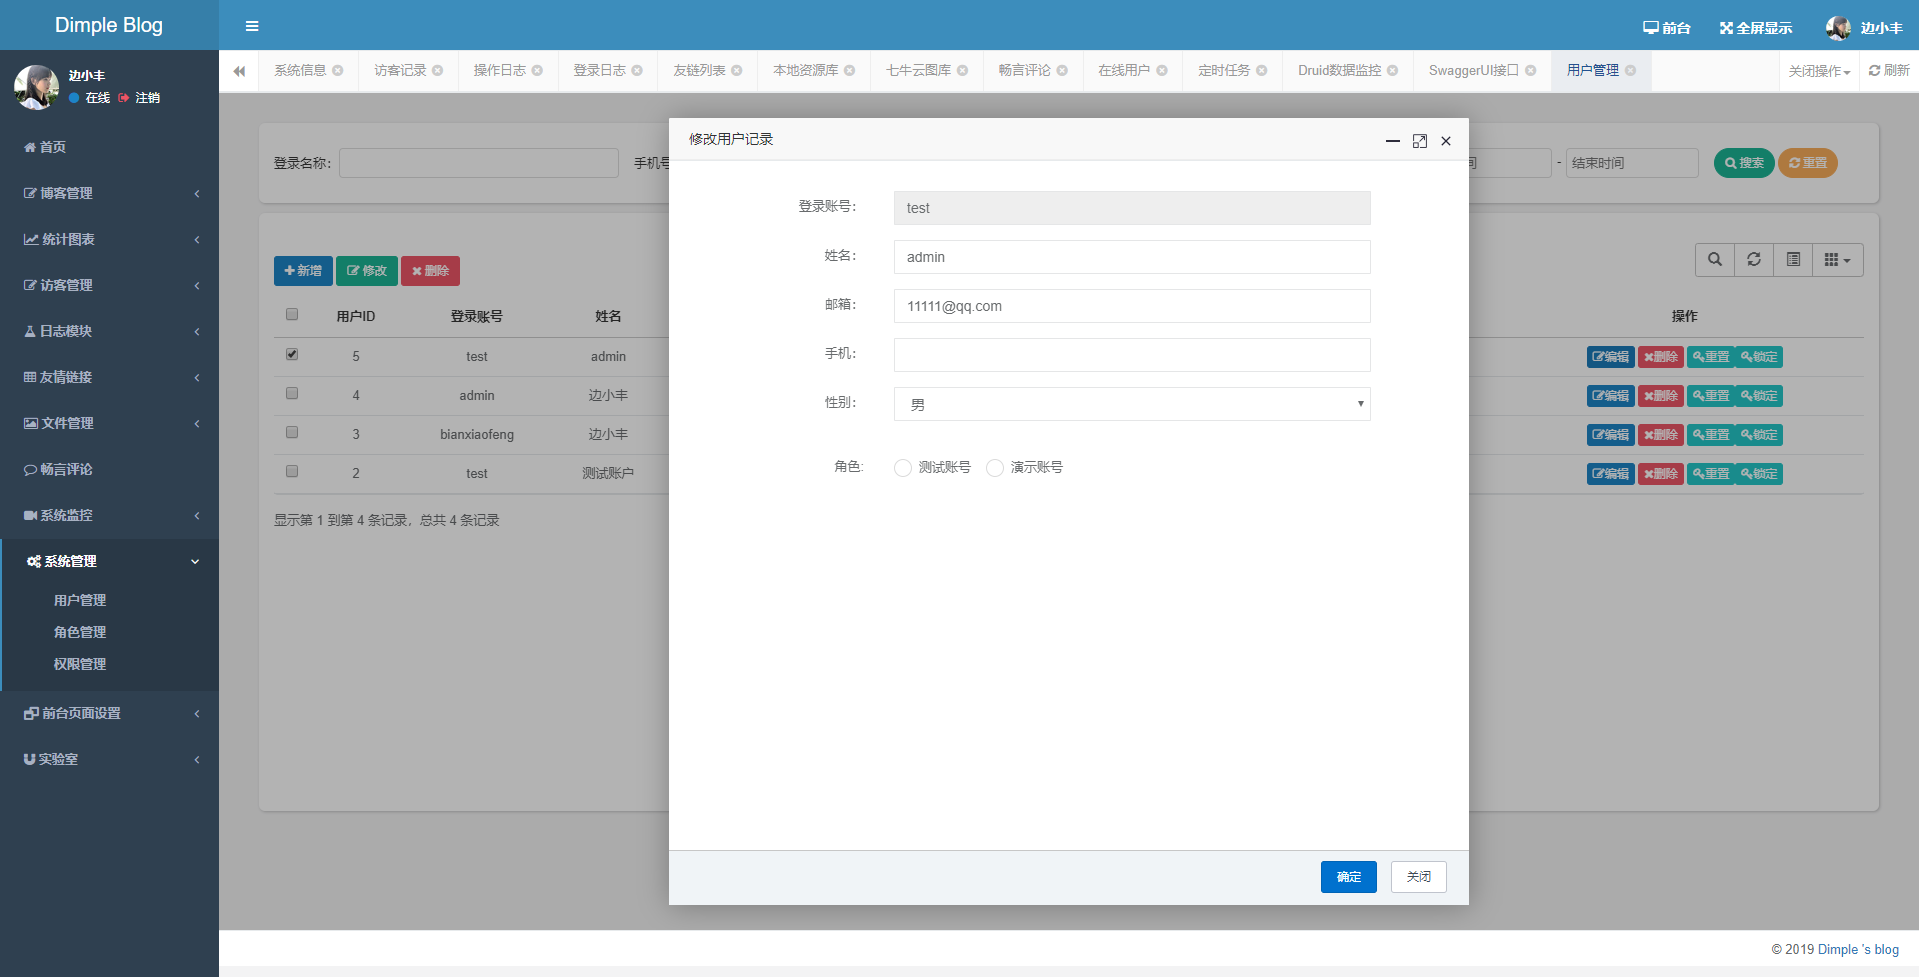Maximize the 修改用户记录 dialog
This screenshot has width=1919, height=977.
pyautogui.click(x=1420, y=141)
